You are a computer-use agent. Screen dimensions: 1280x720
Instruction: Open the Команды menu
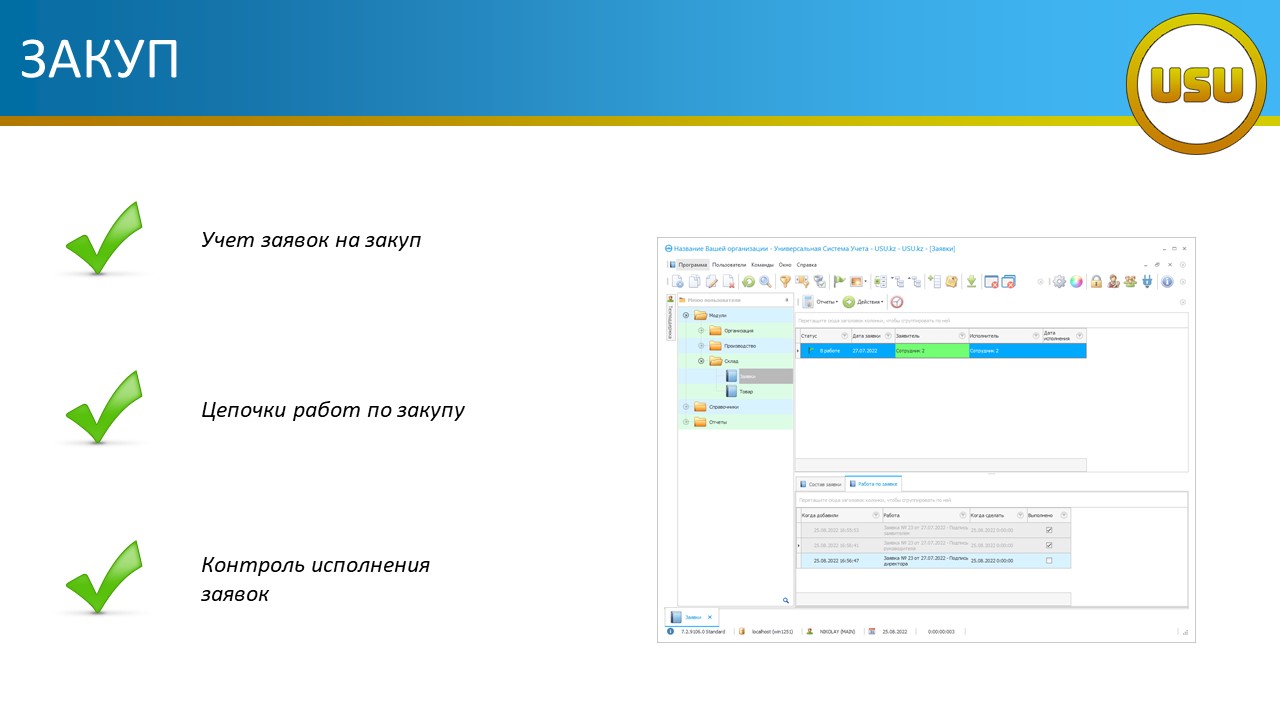click(762, 264)
